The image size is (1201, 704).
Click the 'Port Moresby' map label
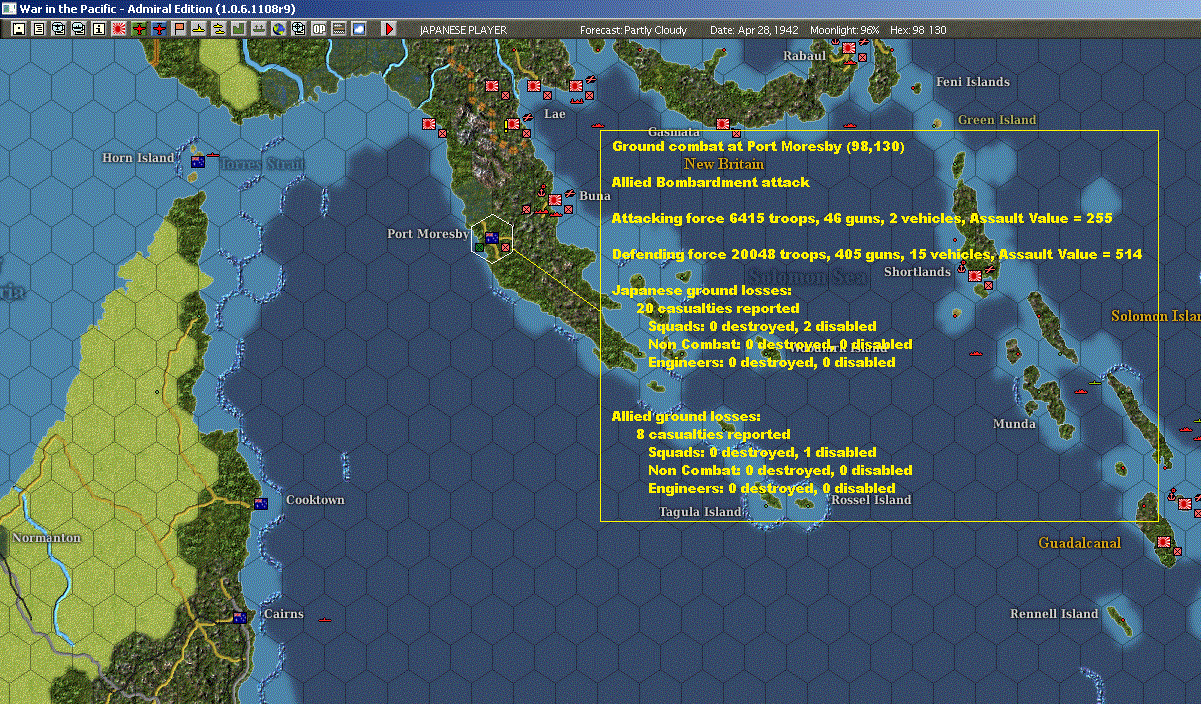[428, 234]
